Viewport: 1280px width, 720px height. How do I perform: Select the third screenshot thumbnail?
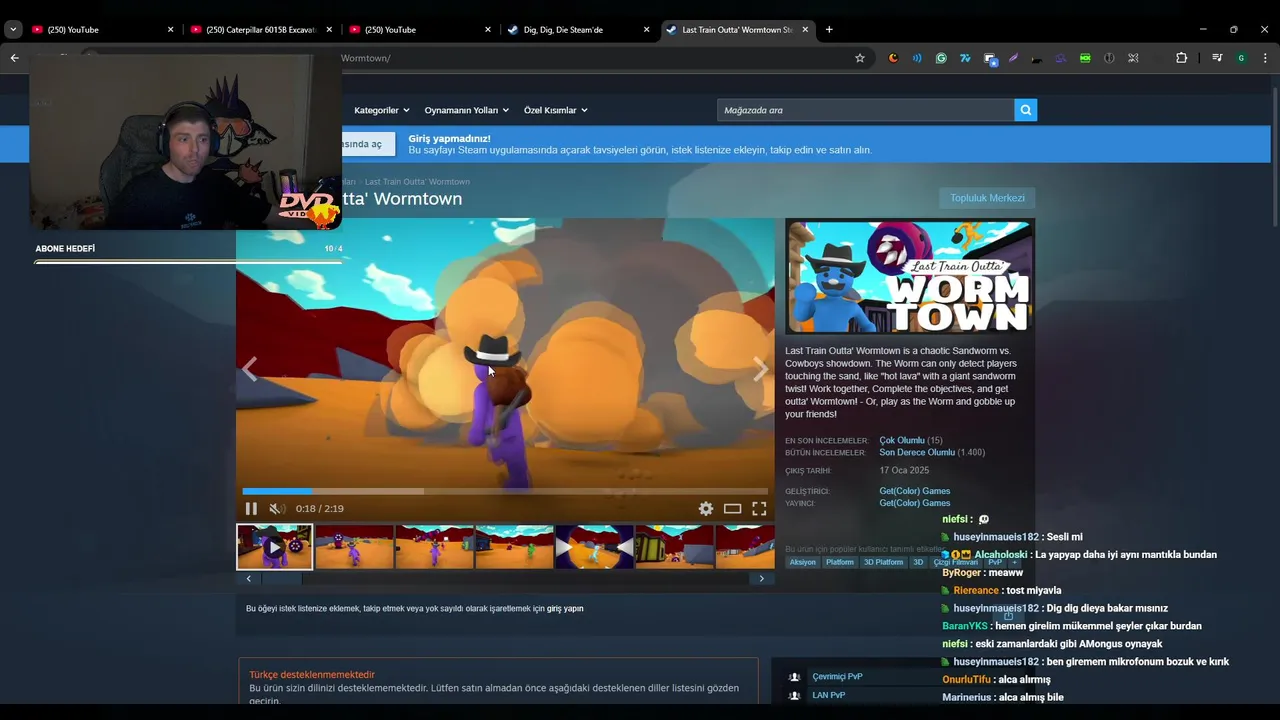tap(434, 547)
